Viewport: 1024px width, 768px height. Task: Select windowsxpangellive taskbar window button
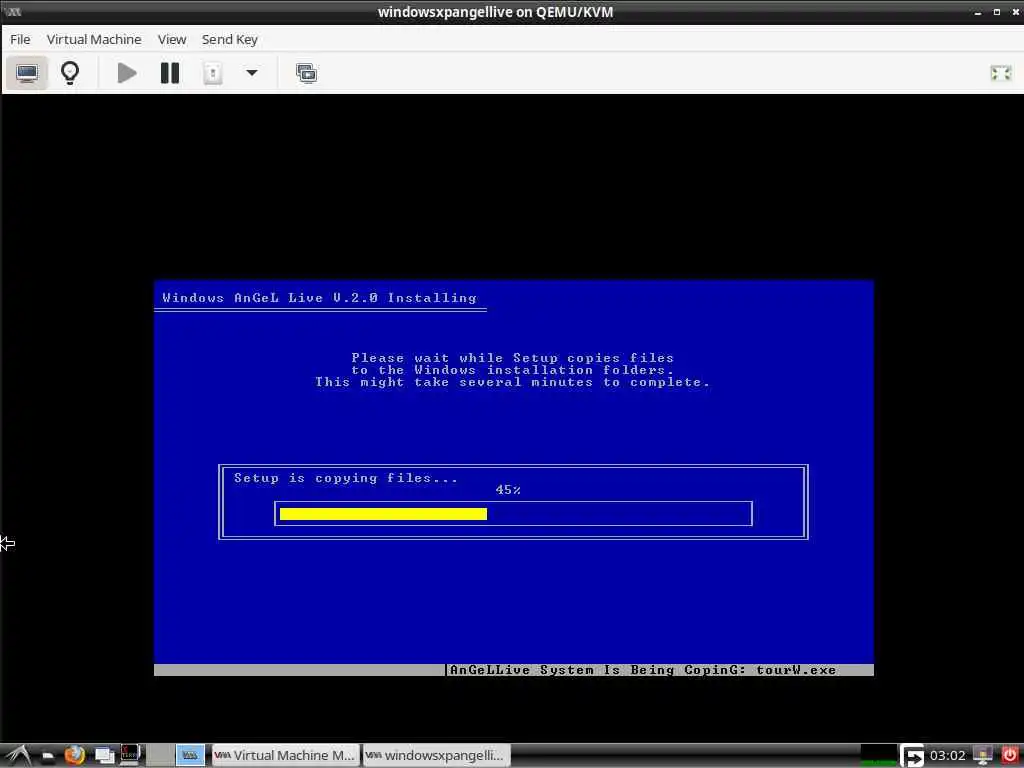(437, 756)
